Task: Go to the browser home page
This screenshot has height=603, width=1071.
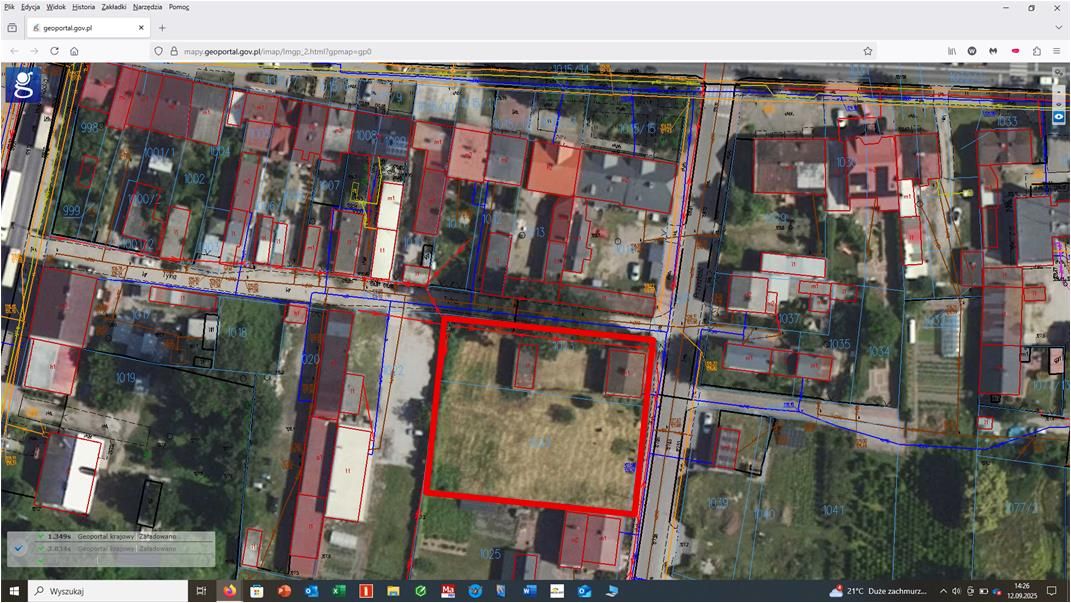Action: [74, 51]
